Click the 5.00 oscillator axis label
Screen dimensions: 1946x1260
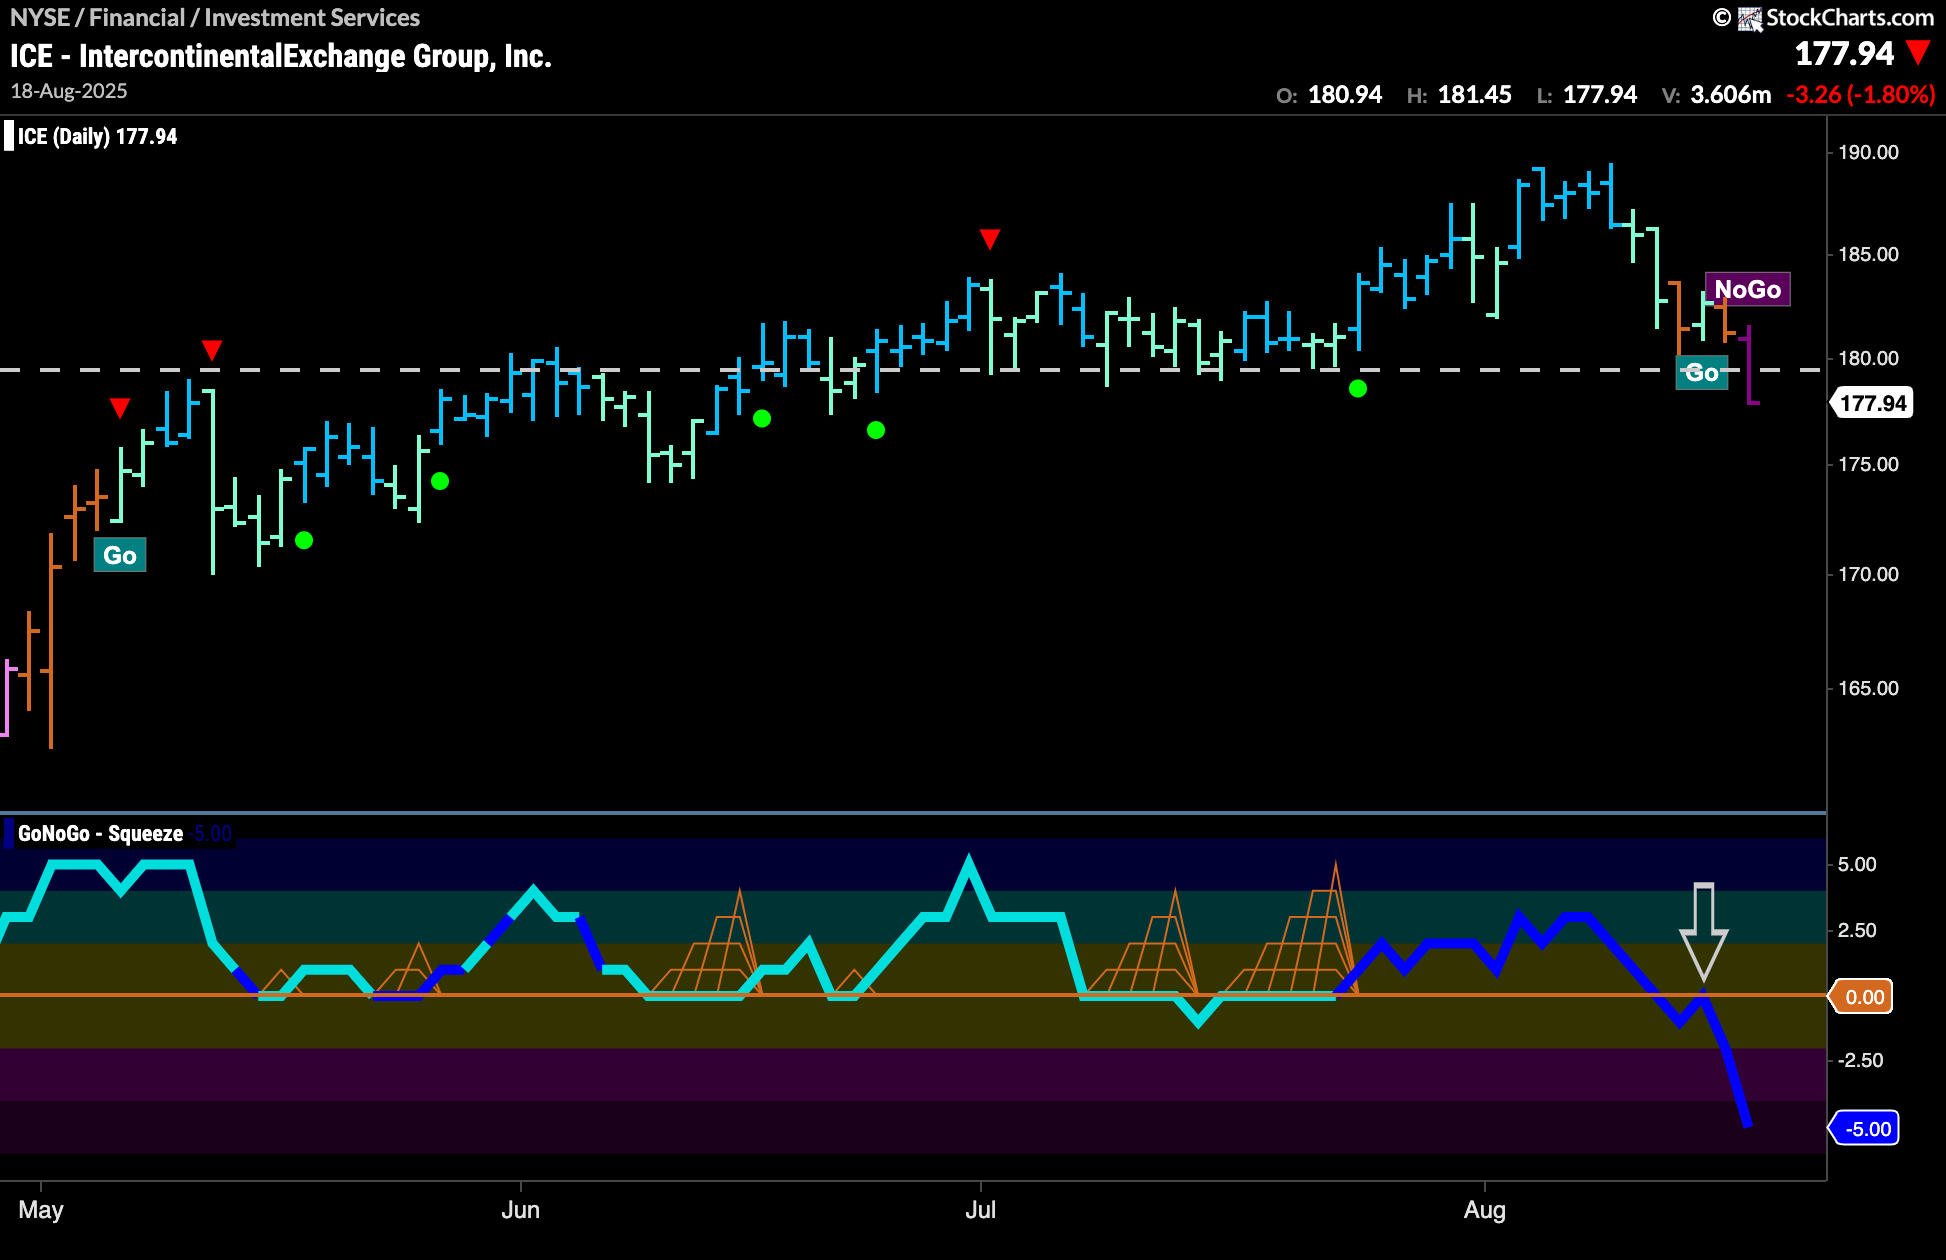(x=1857, y=864)
